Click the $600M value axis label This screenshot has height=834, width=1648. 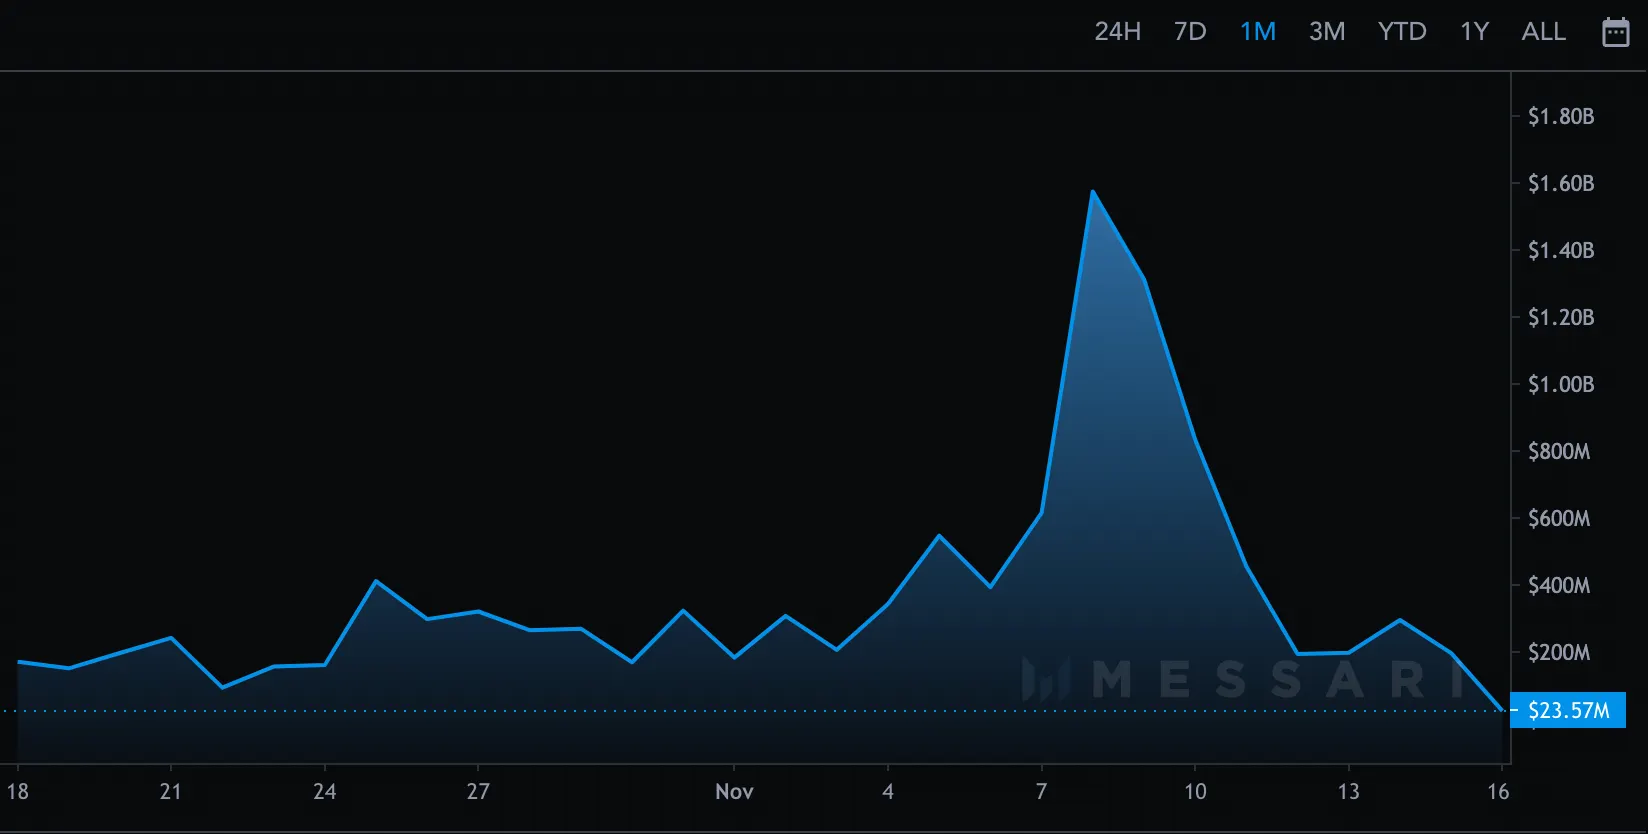(x=1558, y=519)
